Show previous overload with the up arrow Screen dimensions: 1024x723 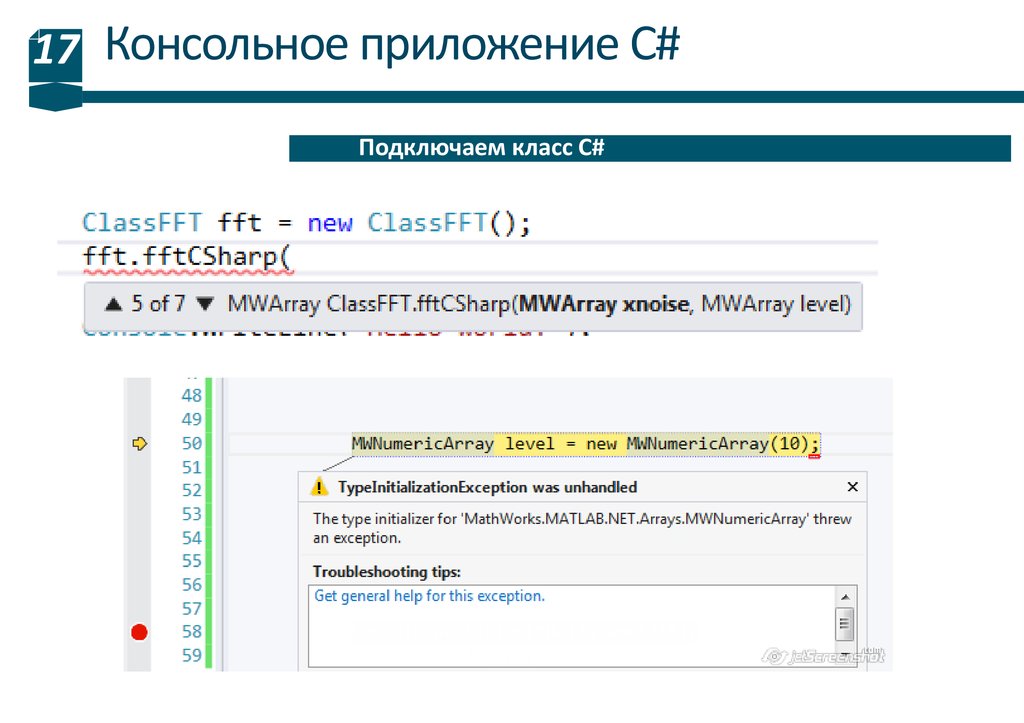pos(113,304)
